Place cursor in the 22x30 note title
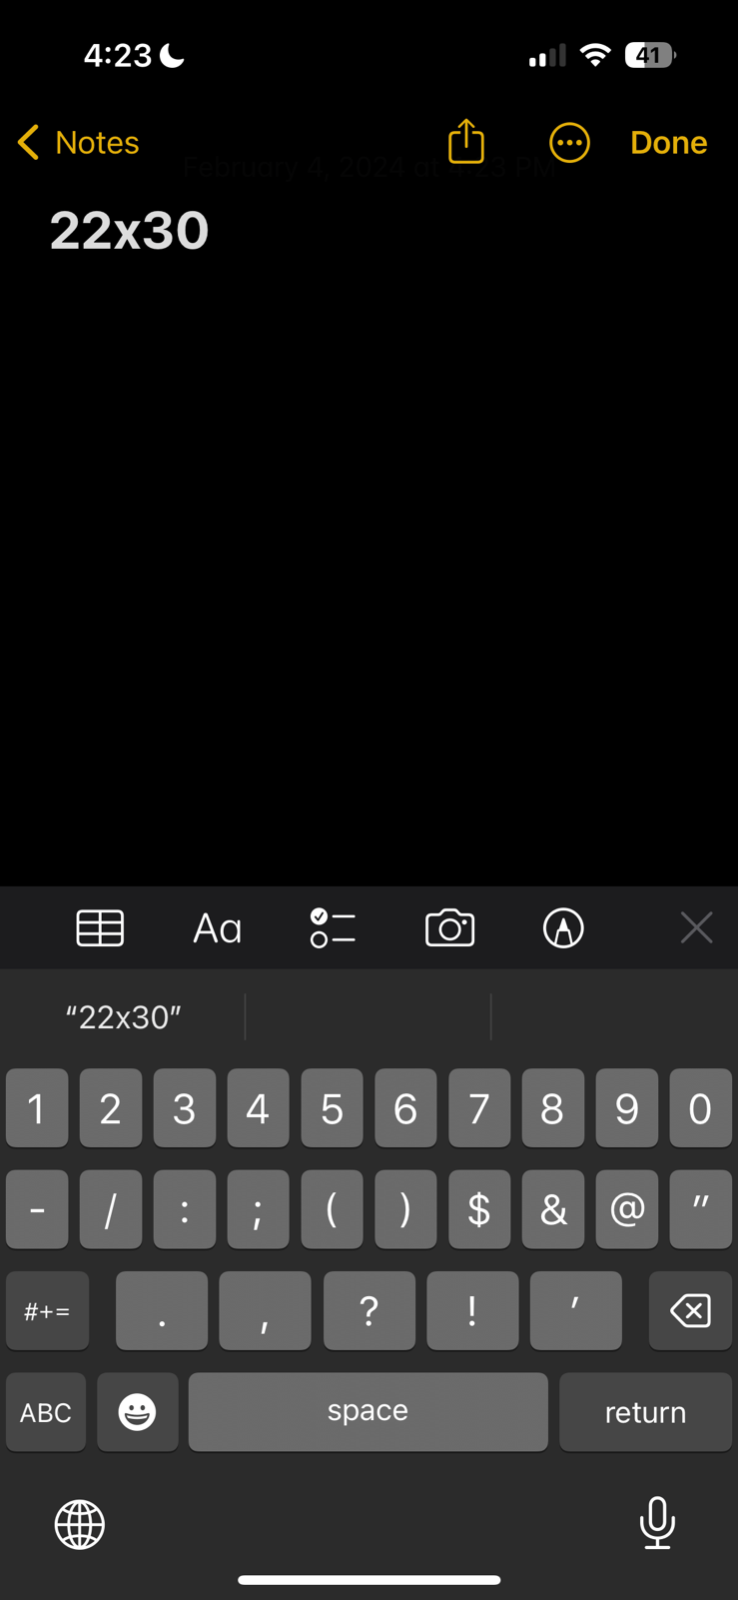This screenshot has height=1600, width=738. [x=130, y=231]
